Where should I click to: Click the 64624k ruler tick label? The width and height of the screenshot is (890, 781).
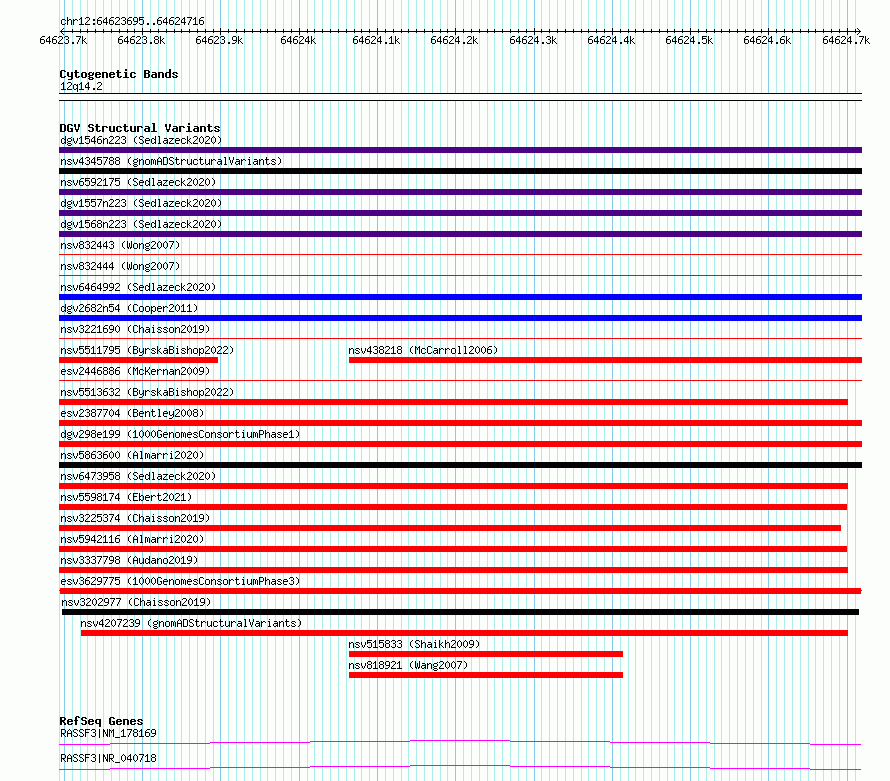pos(298,40)
